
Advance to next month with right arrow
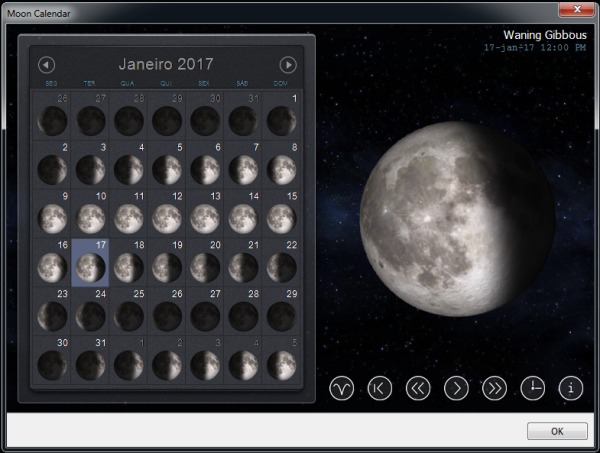click(x=288, y=65)
